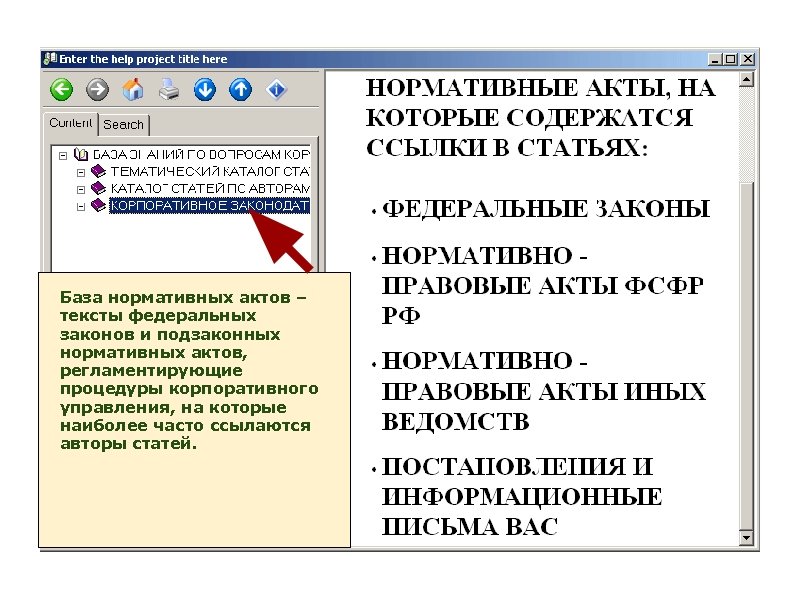Click the scrollbar down arrow
This screenshot has height=600, width=800.
coord(746,537)
